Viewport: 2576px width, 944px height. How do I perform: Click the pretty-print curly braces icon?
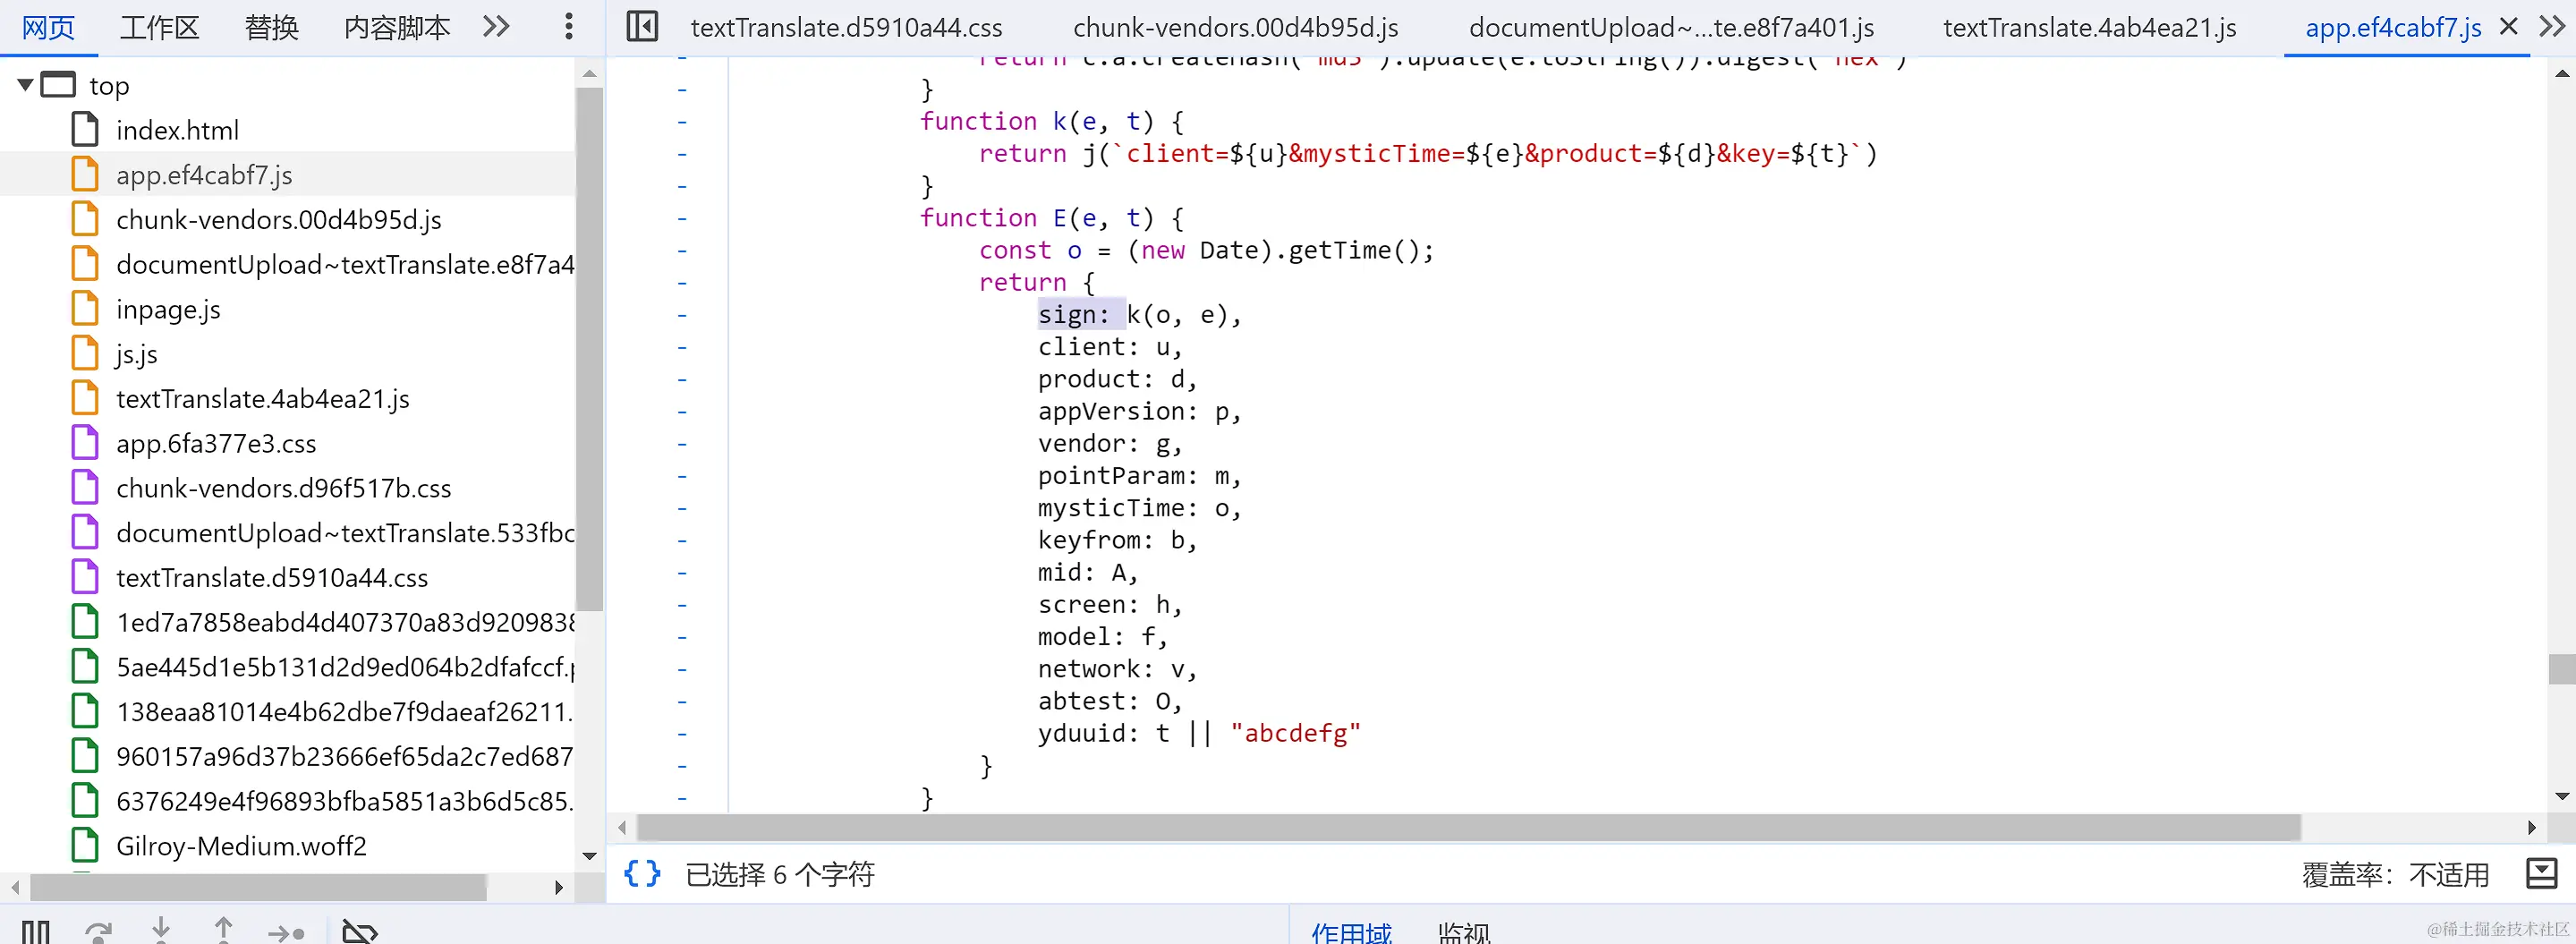pyautogui.click(x=642, y=873)
